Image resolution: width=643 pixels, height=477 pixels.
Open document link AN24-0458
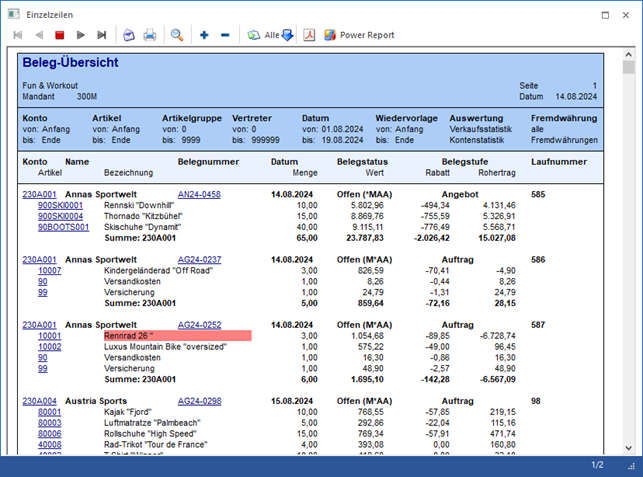click(x=199, y=194)
